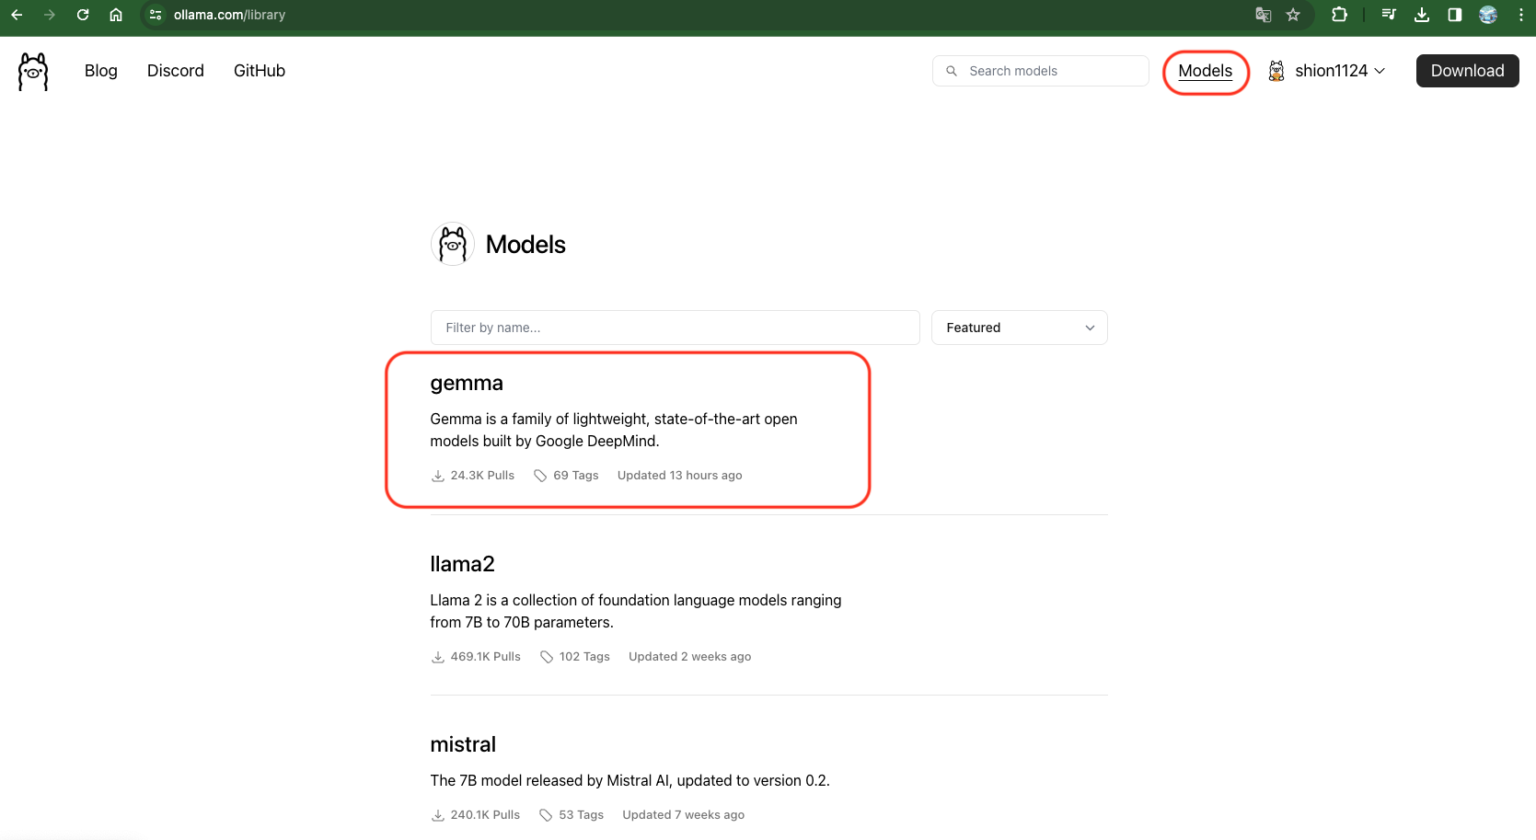This screenshot has height=840, width=1536.
Task: Click the tag icon beside 69 Tags for gemma
Action: pyautogui.click(x=541, y=475)
